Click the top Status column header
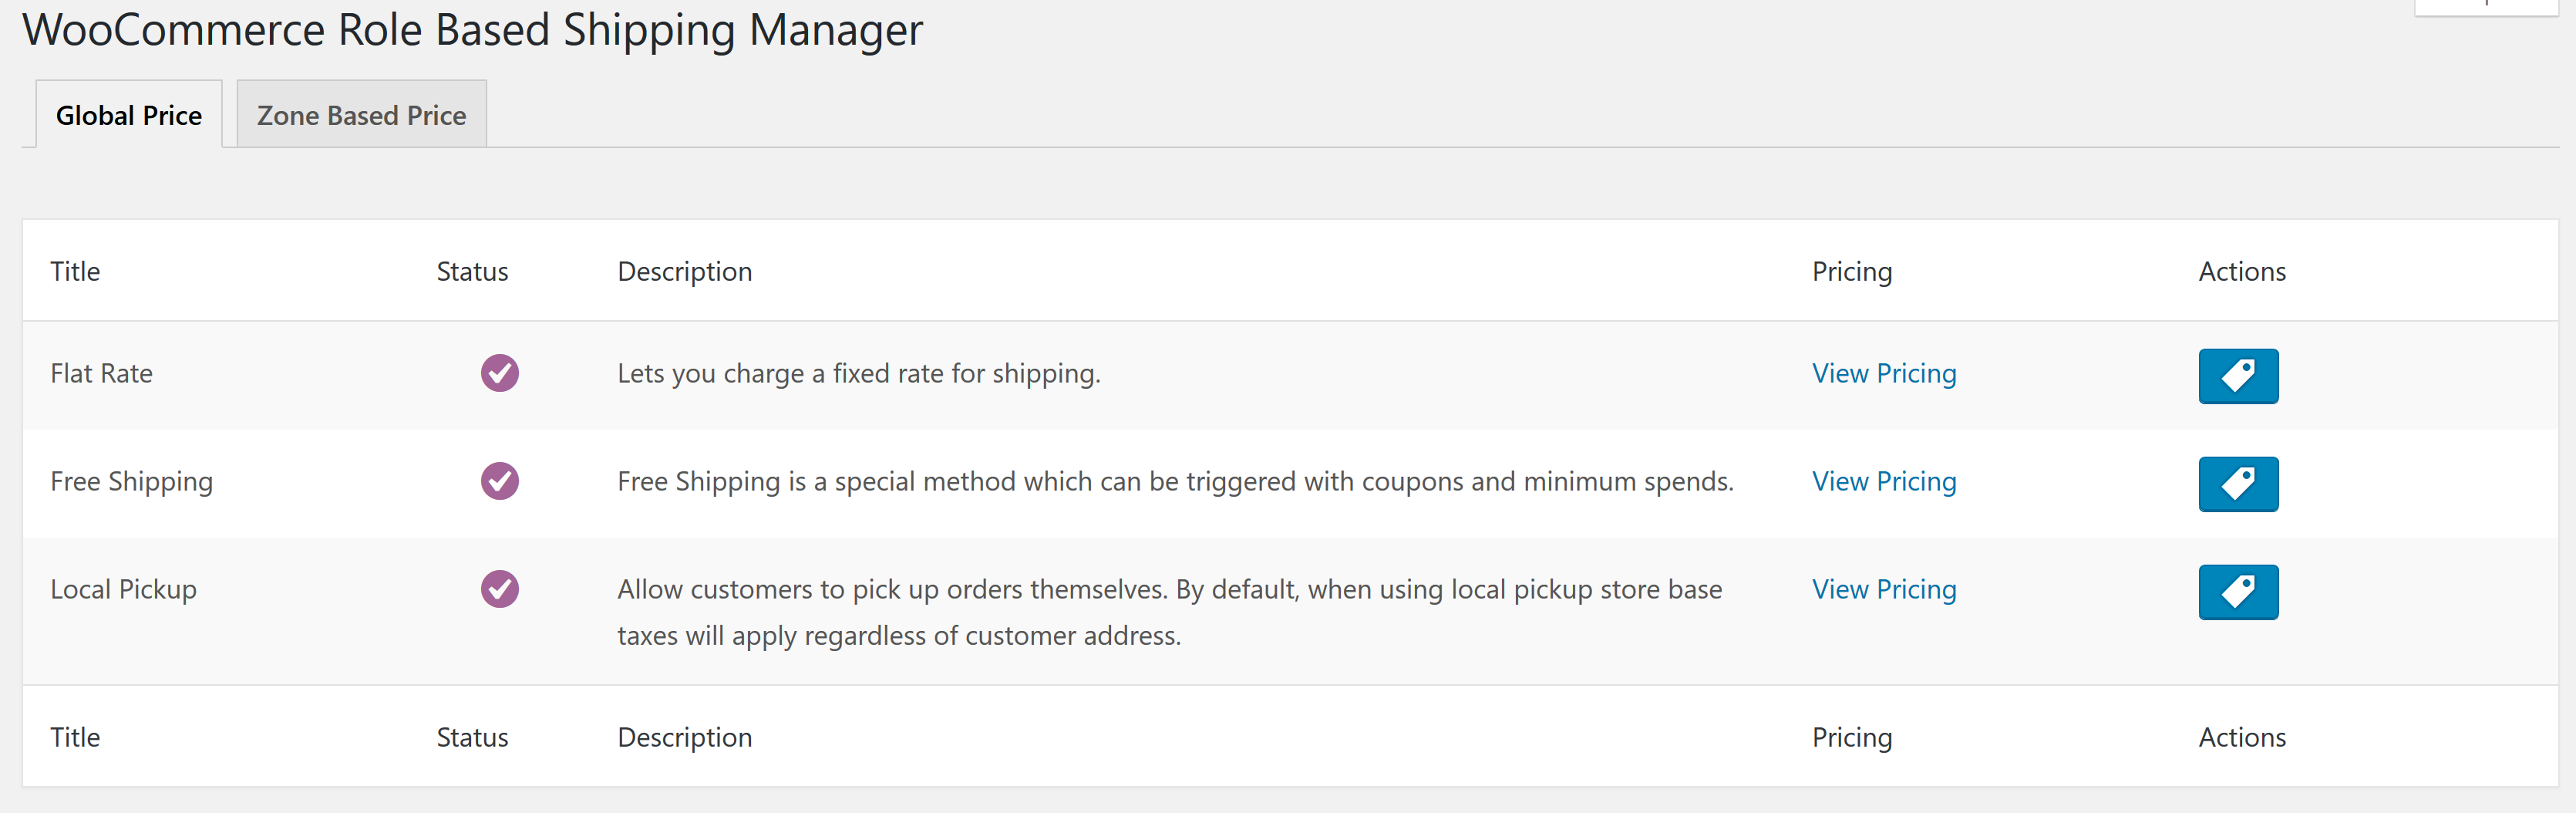 (x=472, y=271)
